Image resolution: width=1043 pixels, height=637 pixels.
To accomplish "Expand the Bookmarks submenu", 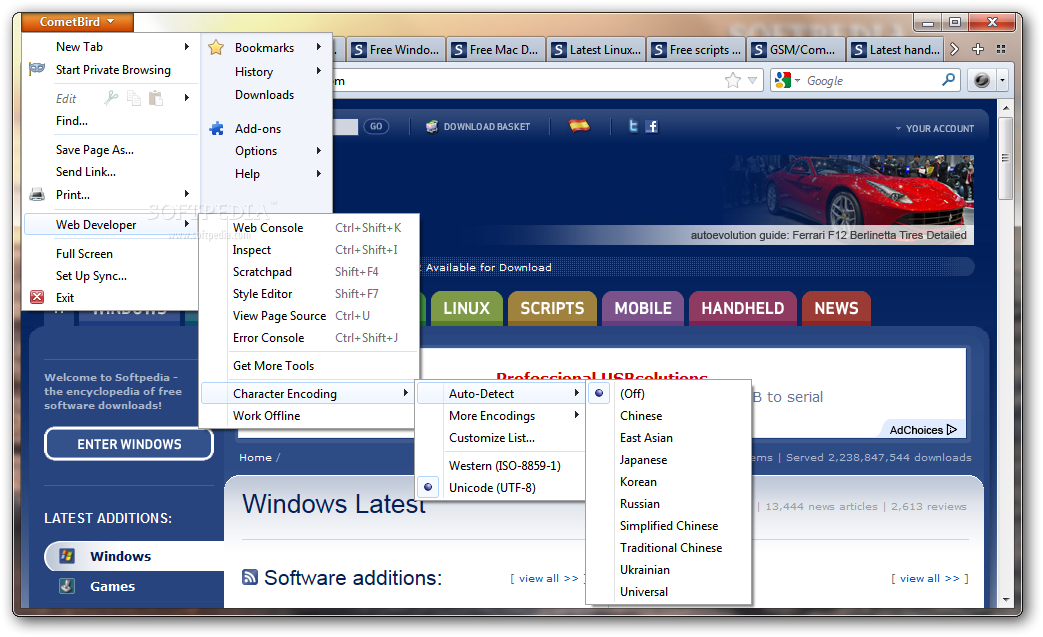I will [x=267, y=48].
